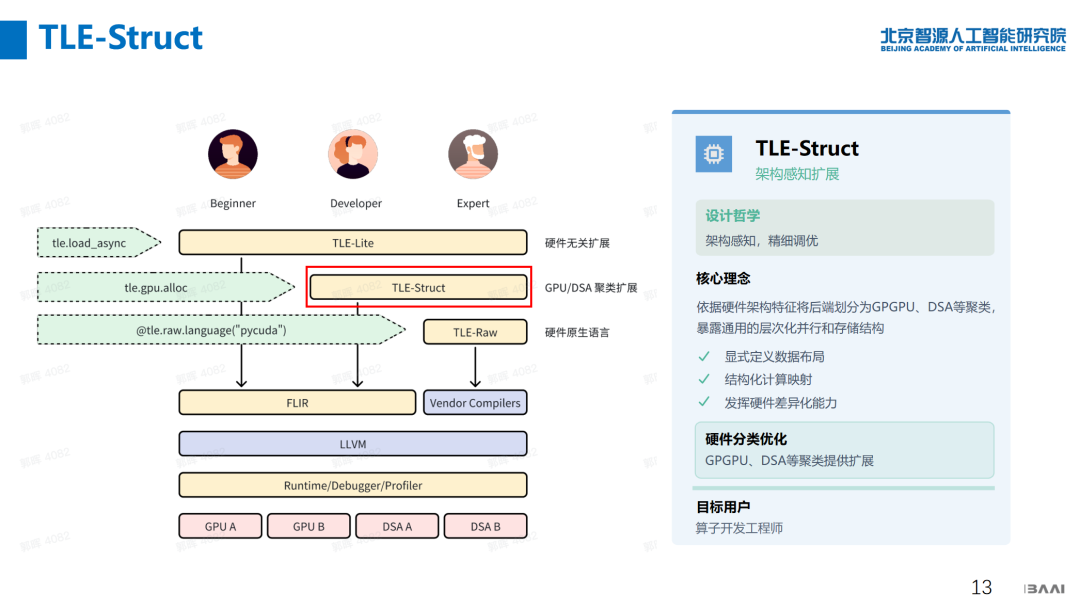Click the Developer label text

[355, 203]
